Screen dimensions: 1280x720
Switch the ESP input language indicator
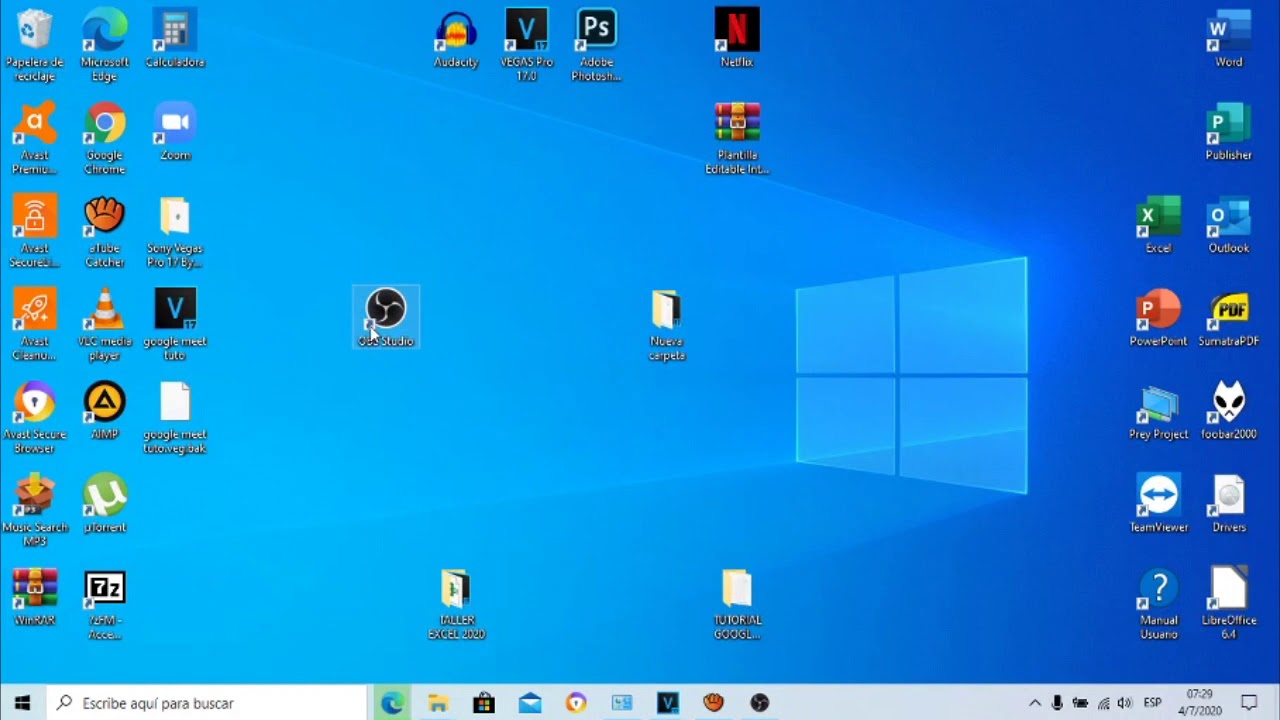1152,703
